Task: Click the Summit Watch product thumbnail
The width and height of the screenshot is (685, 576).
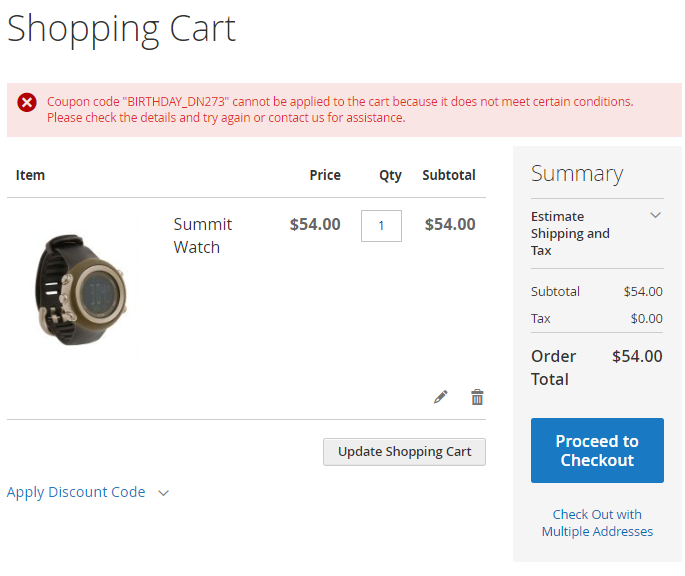Action: tap(82, 289)
